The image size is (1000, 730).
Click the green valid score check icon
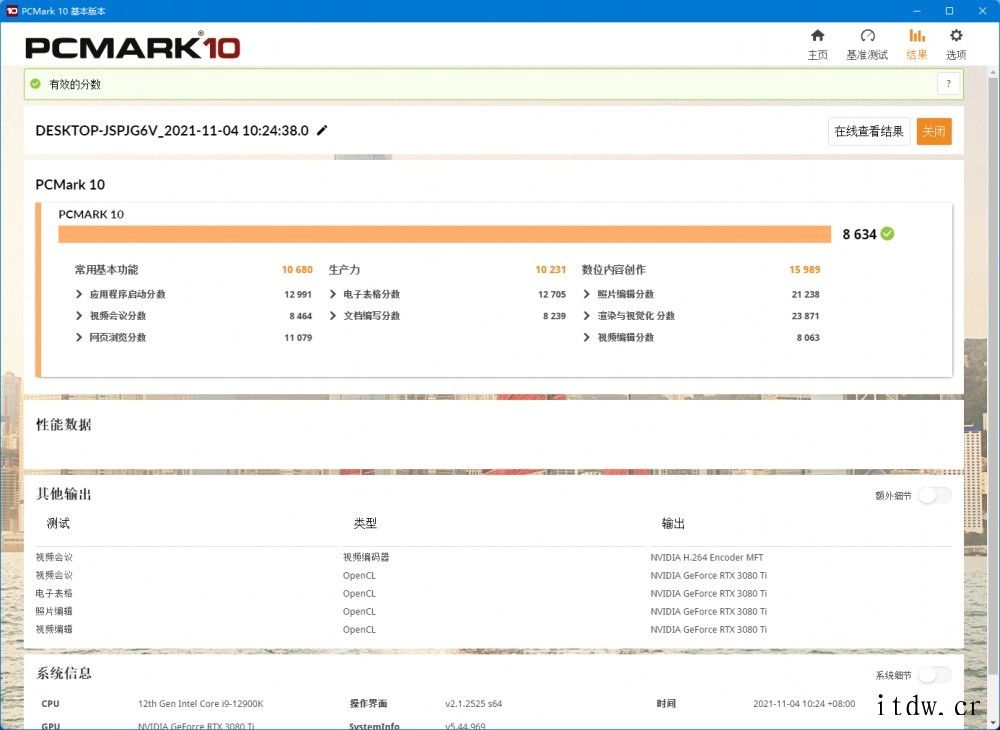click(x=36, y=84)
